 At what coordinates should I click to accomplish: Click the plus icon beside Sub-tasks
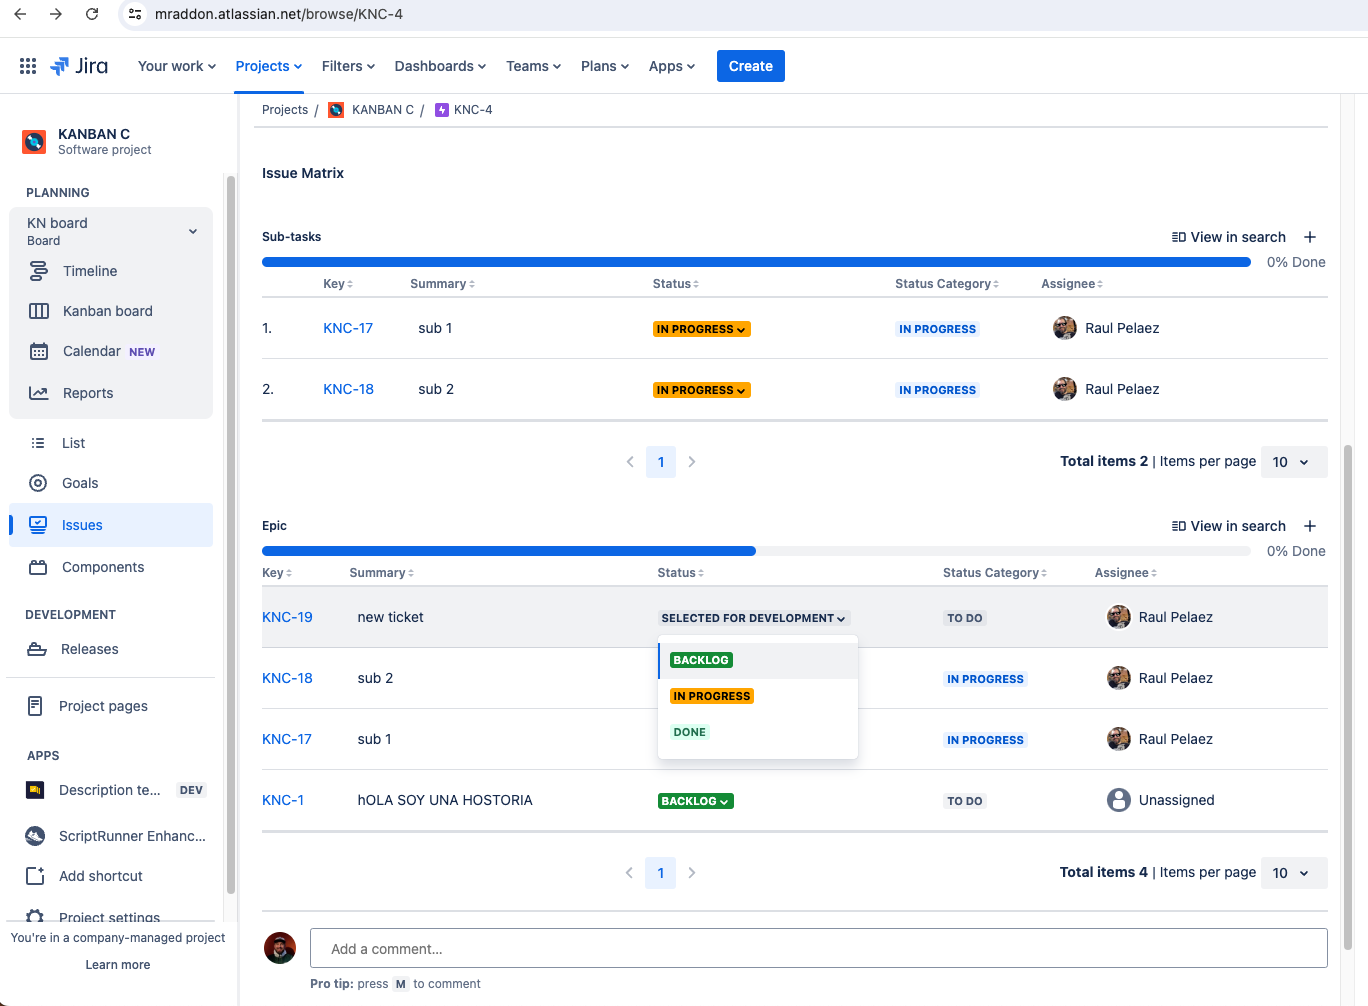coord(1310,237)
